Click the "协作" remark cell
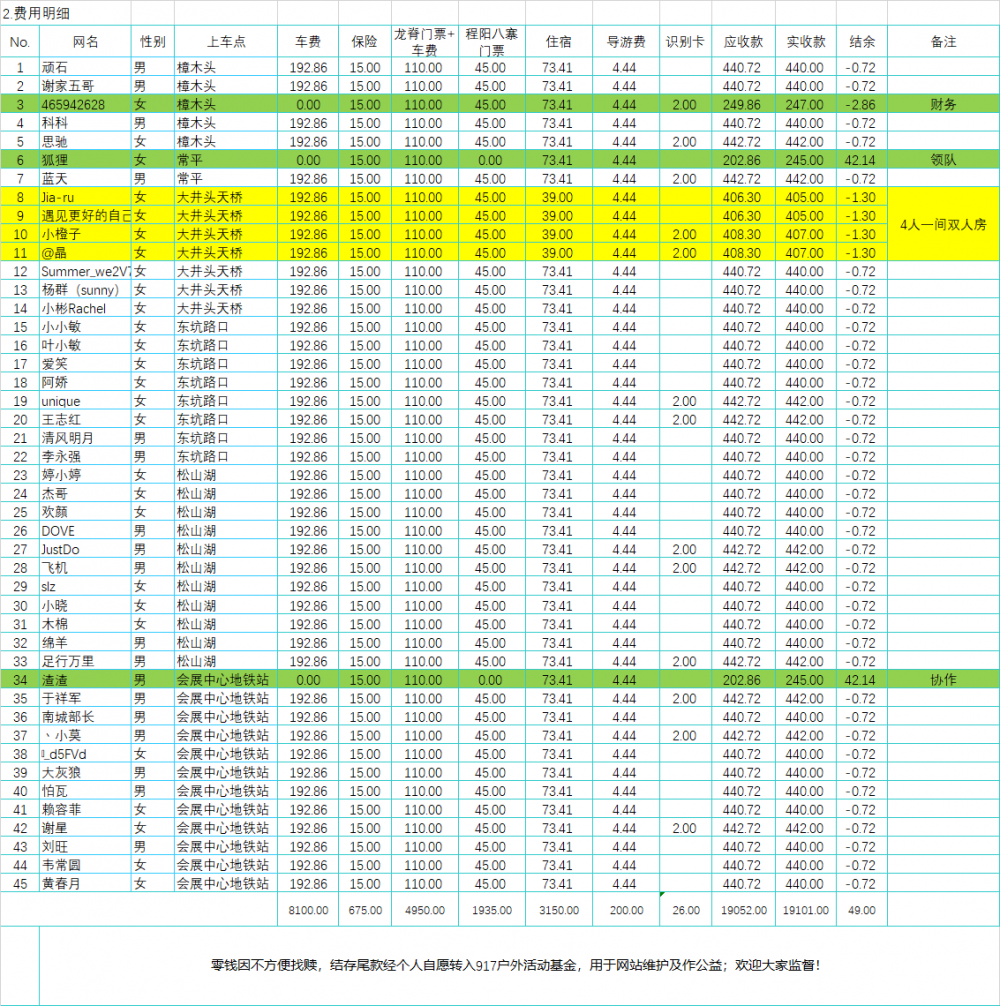Image resolution: width=1000 pixels, height=1006 pixels. coord(942,680)
